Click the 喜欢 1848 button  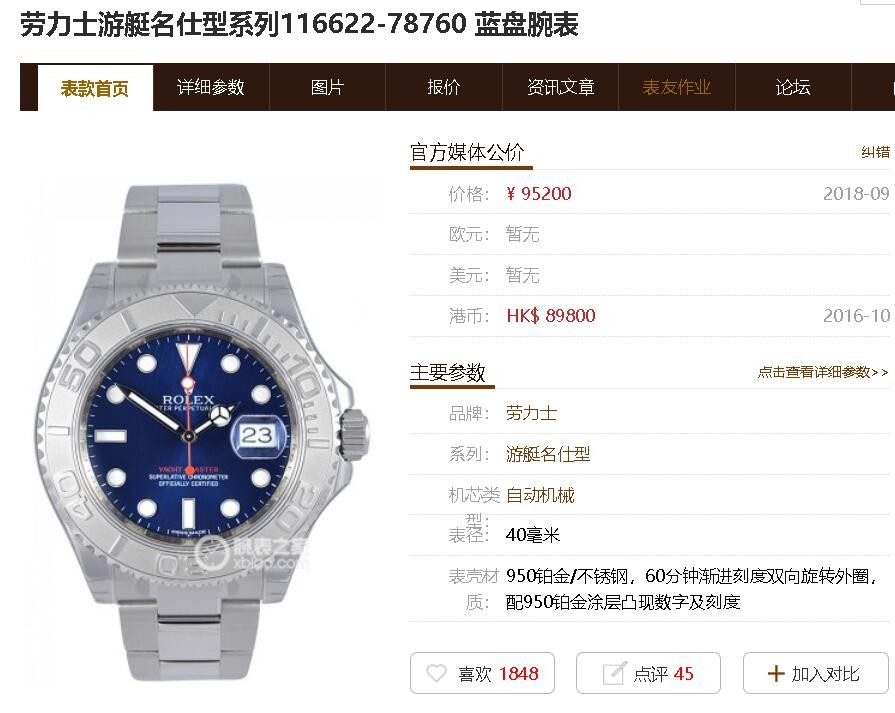482,673
